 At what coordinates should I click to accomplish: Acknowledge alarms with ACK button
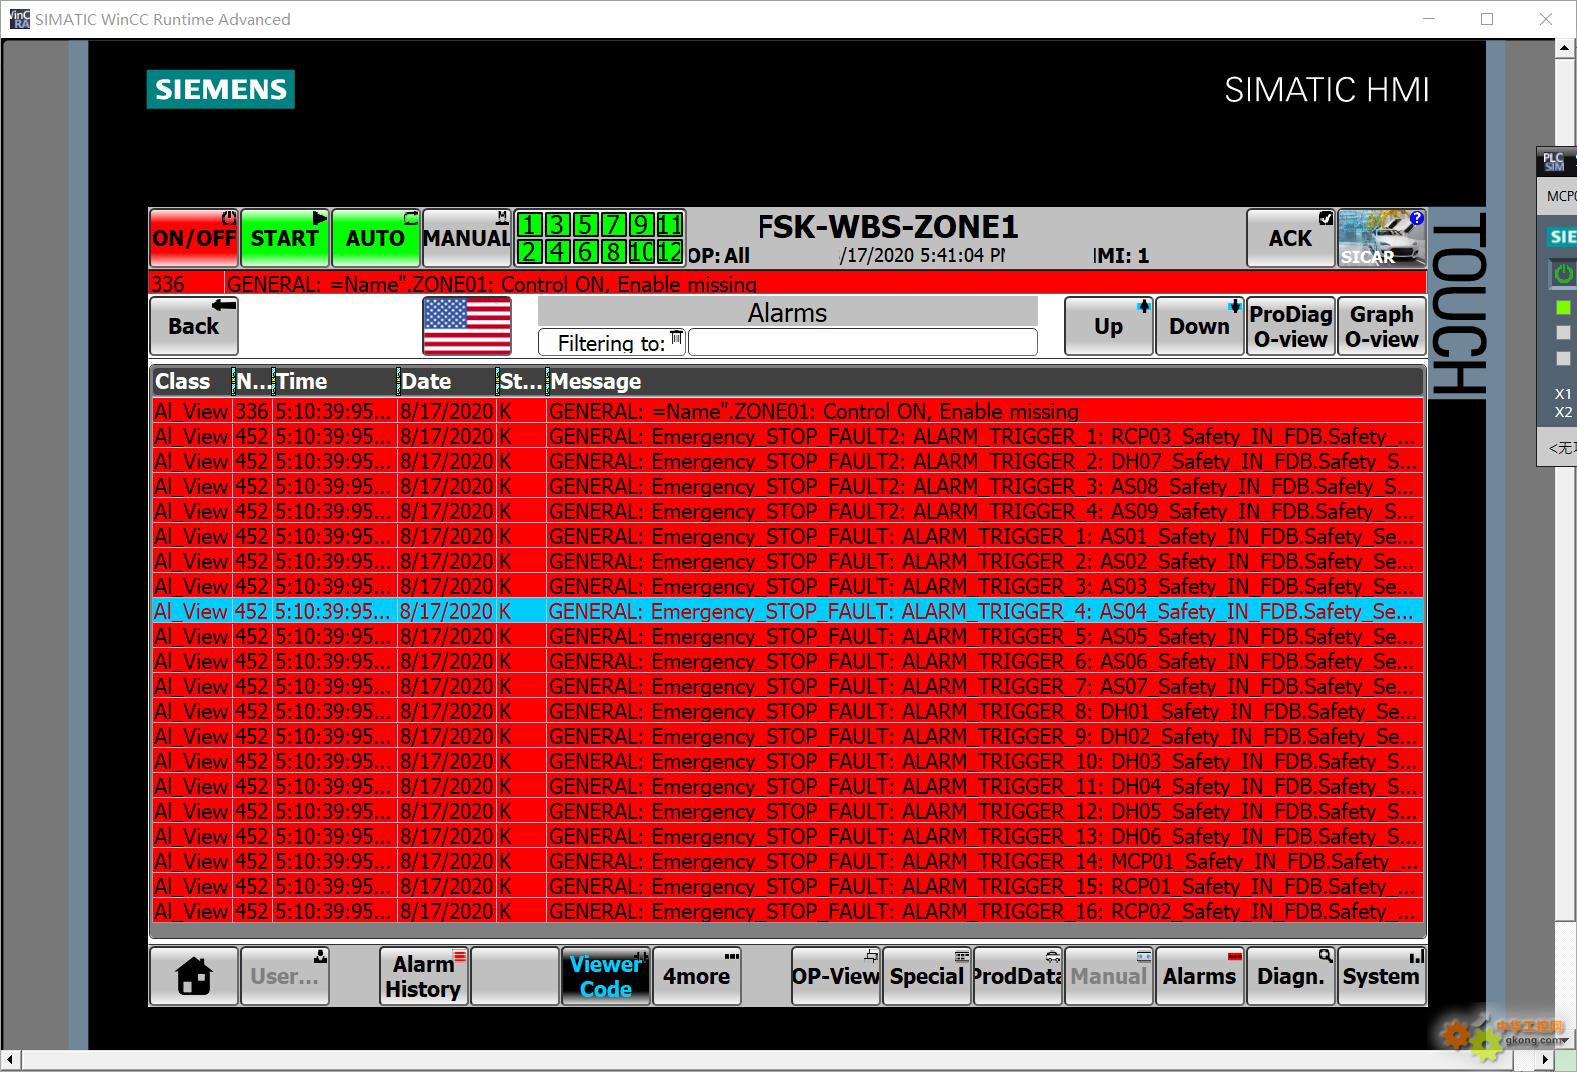(1290, 238)
